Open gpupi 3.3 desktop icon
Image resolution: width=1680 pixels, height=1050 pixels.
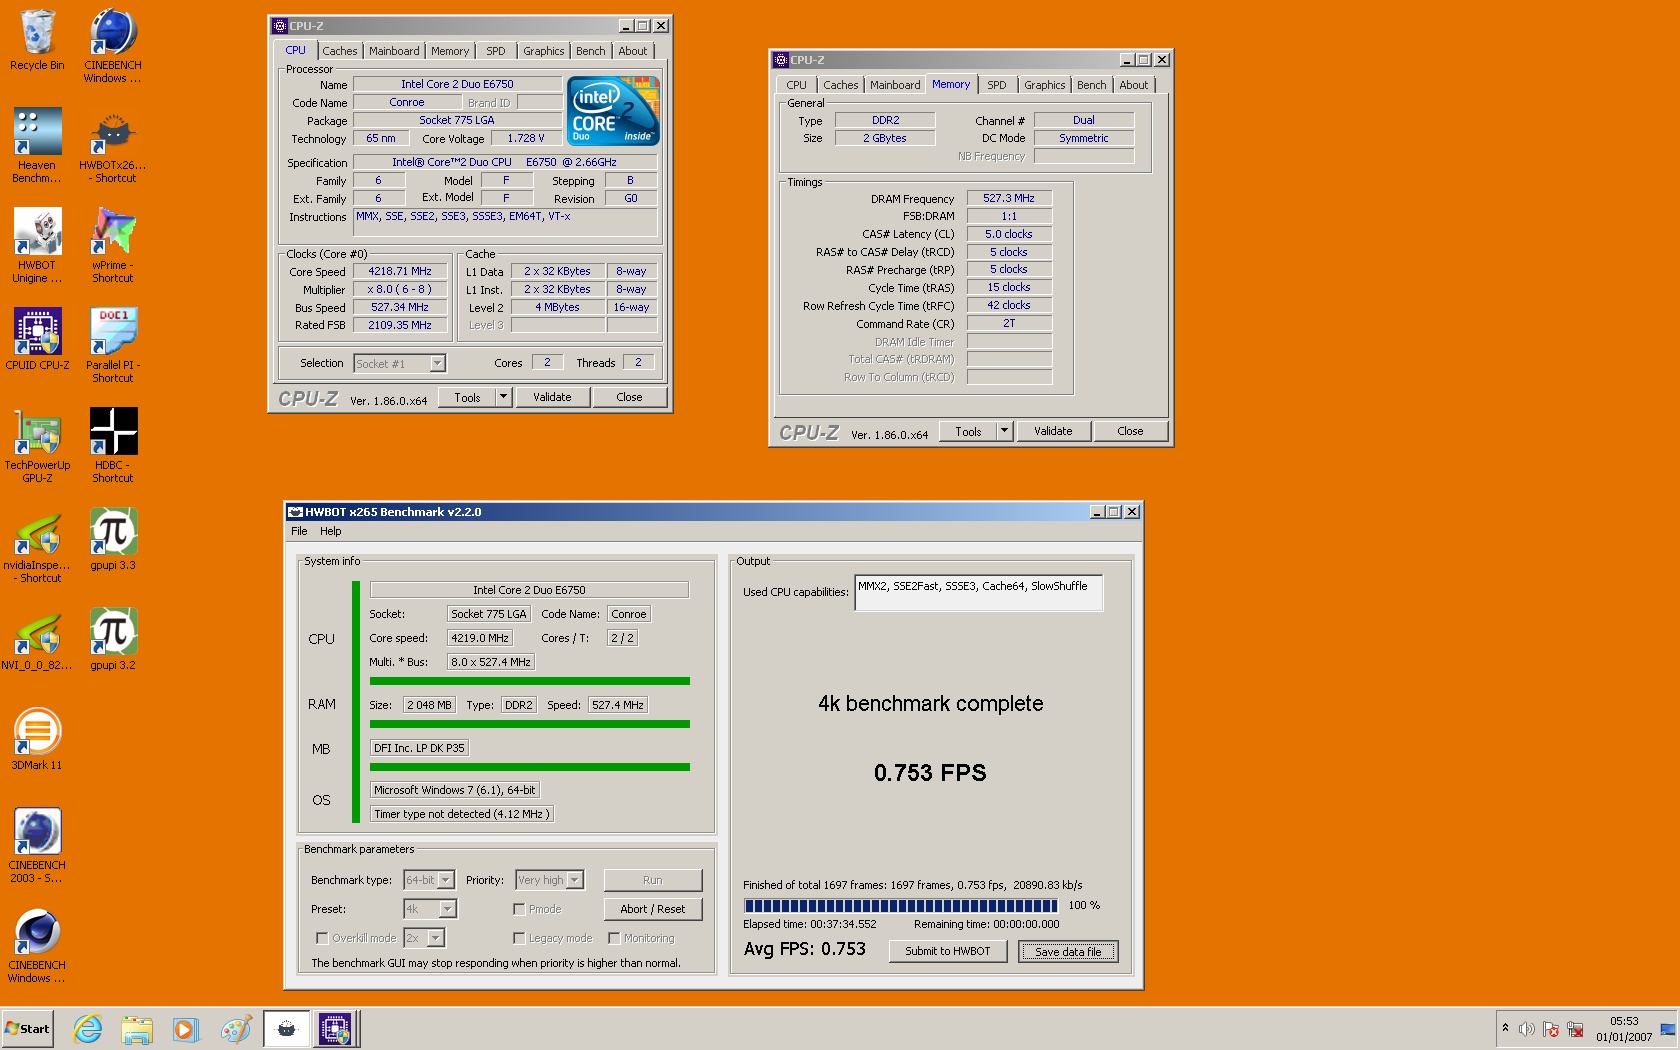112,540
